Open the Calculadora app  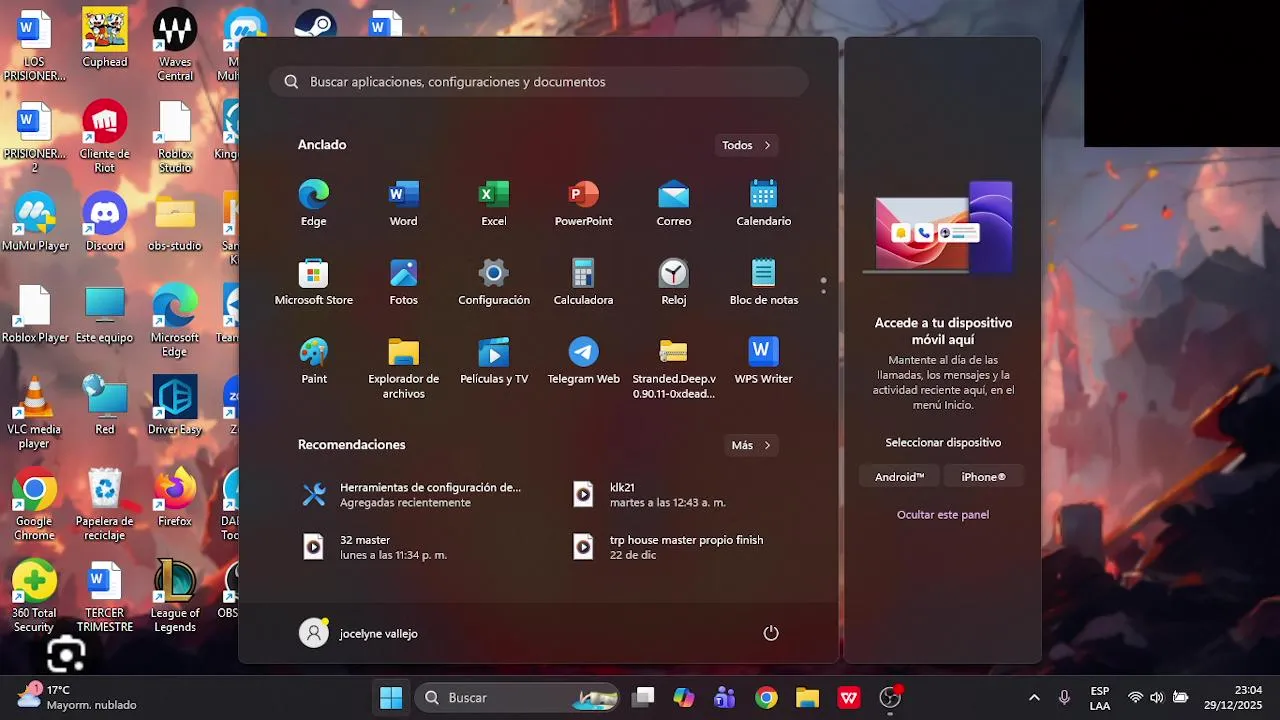pos(584,282)
